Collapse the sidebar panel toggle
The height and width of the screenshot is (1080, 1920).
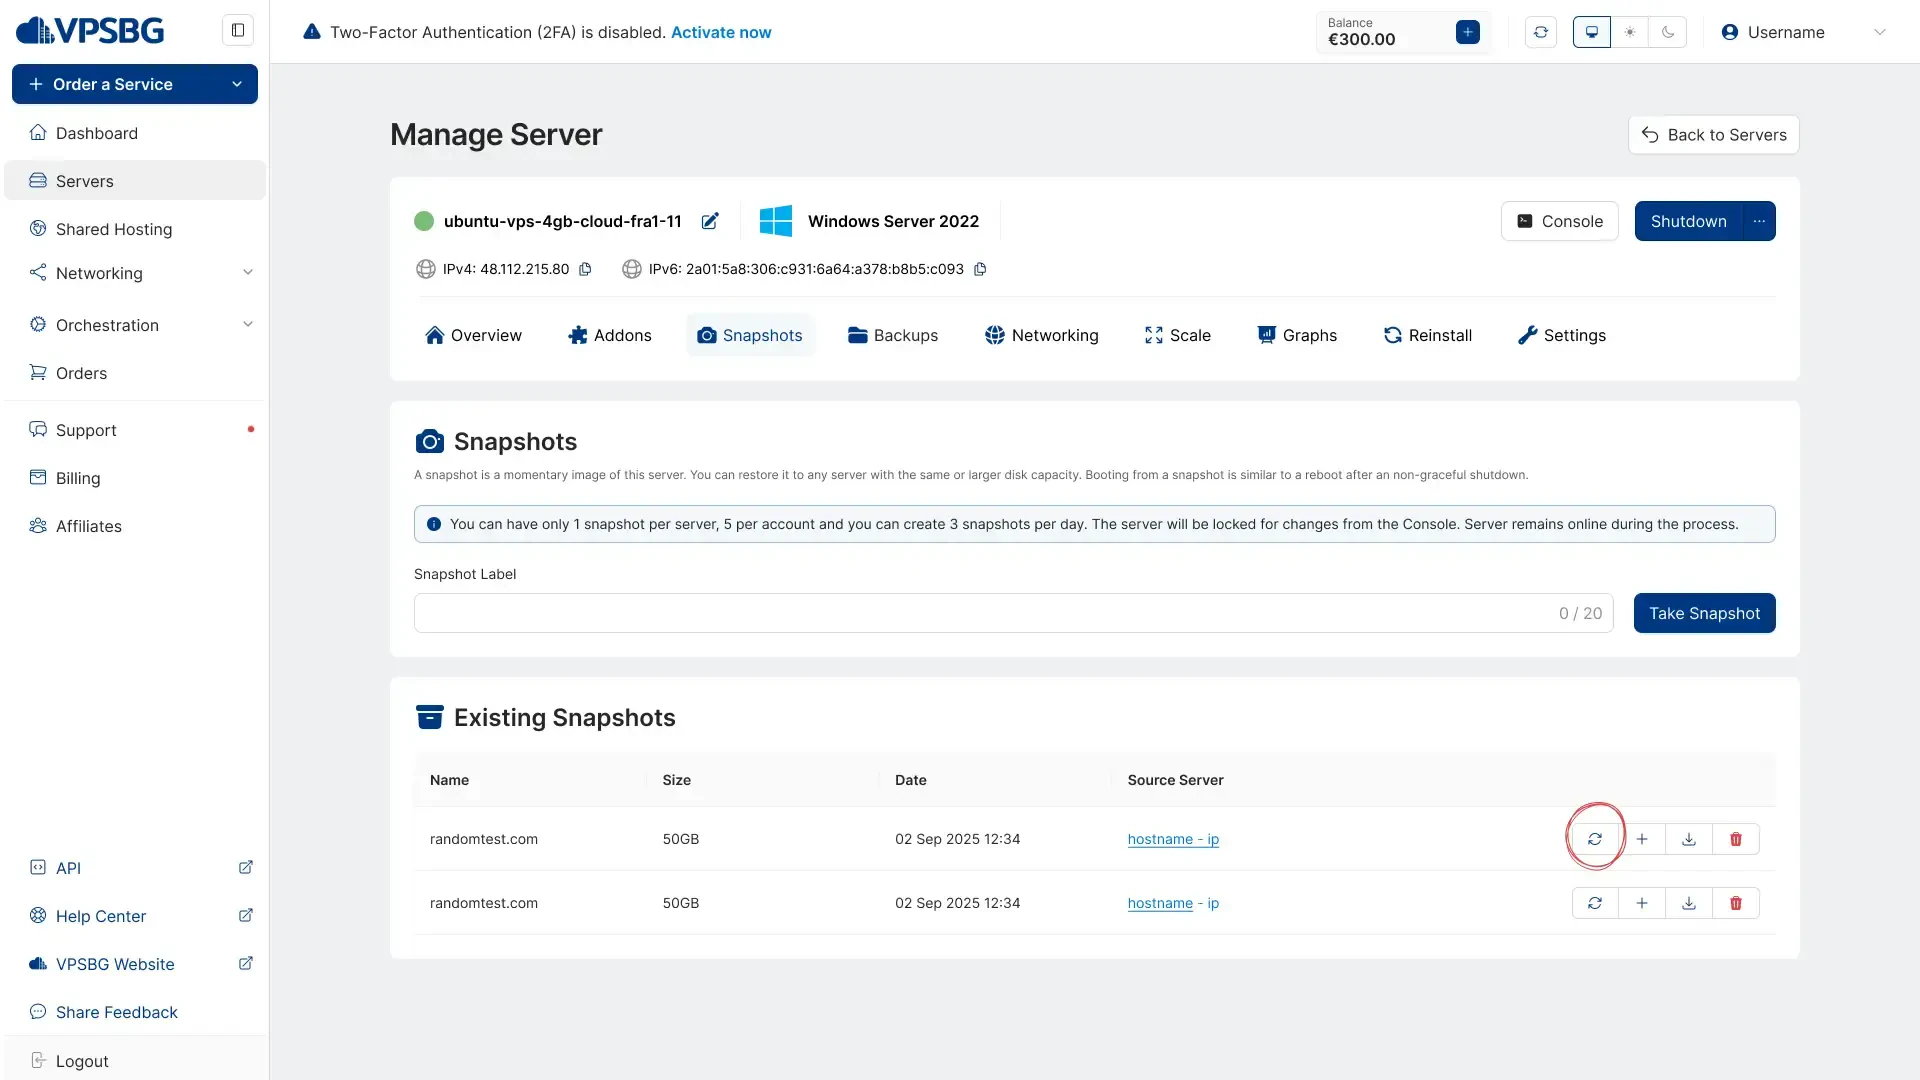[238, 30]
